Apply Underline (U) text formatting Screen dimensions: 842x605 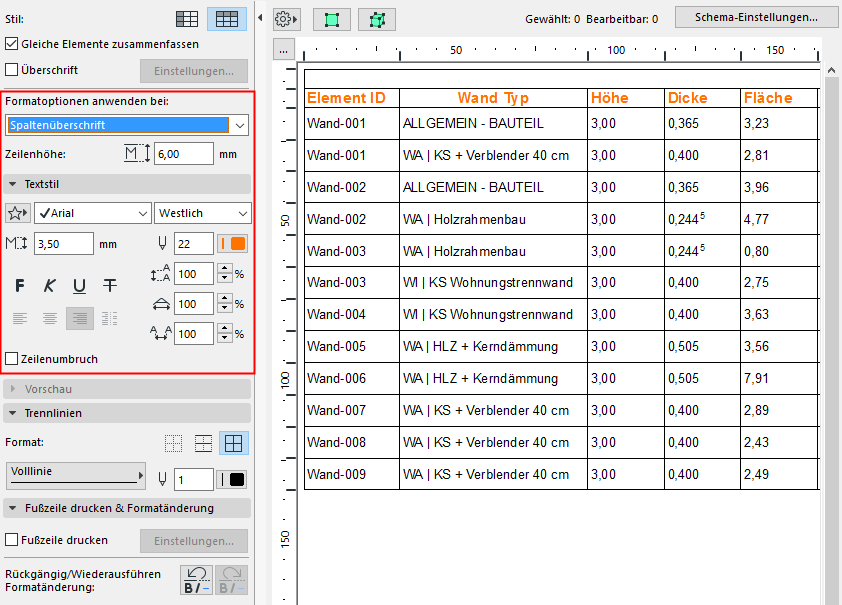(x=79, y=286)
